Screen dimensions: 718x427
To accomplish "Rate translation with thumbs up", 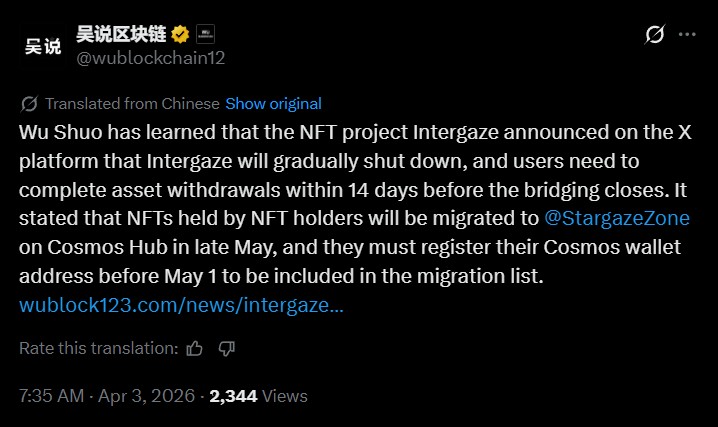I will coord(194,348).
